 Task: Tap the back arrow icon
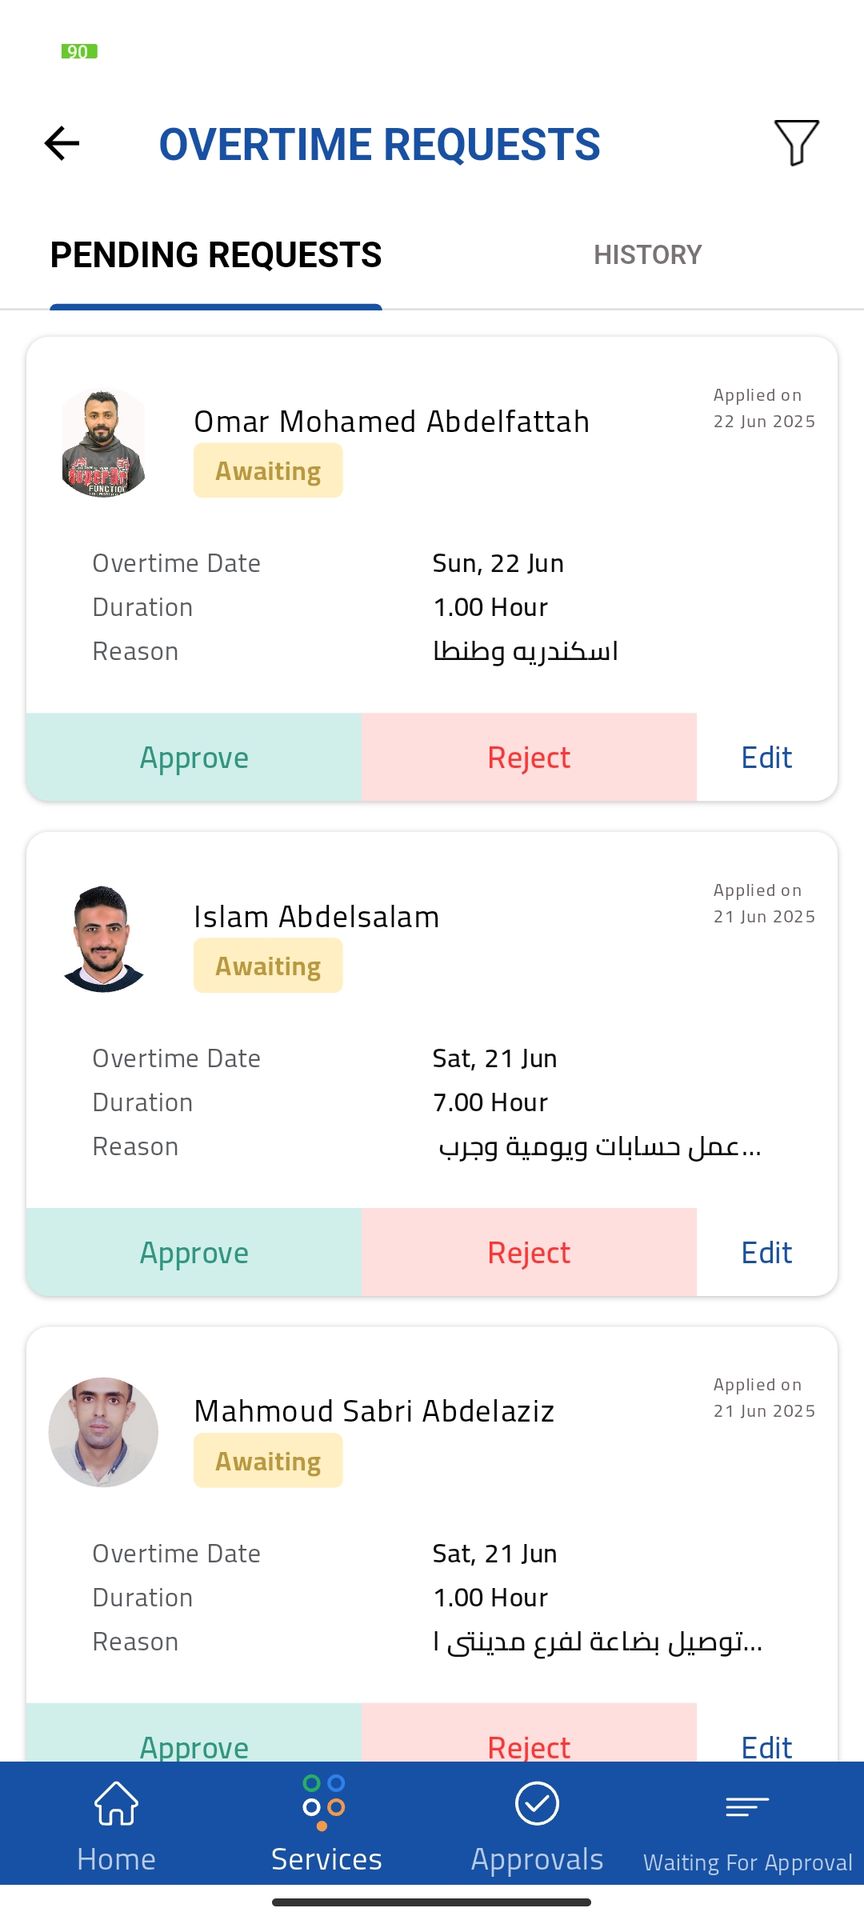pos(62,143)
